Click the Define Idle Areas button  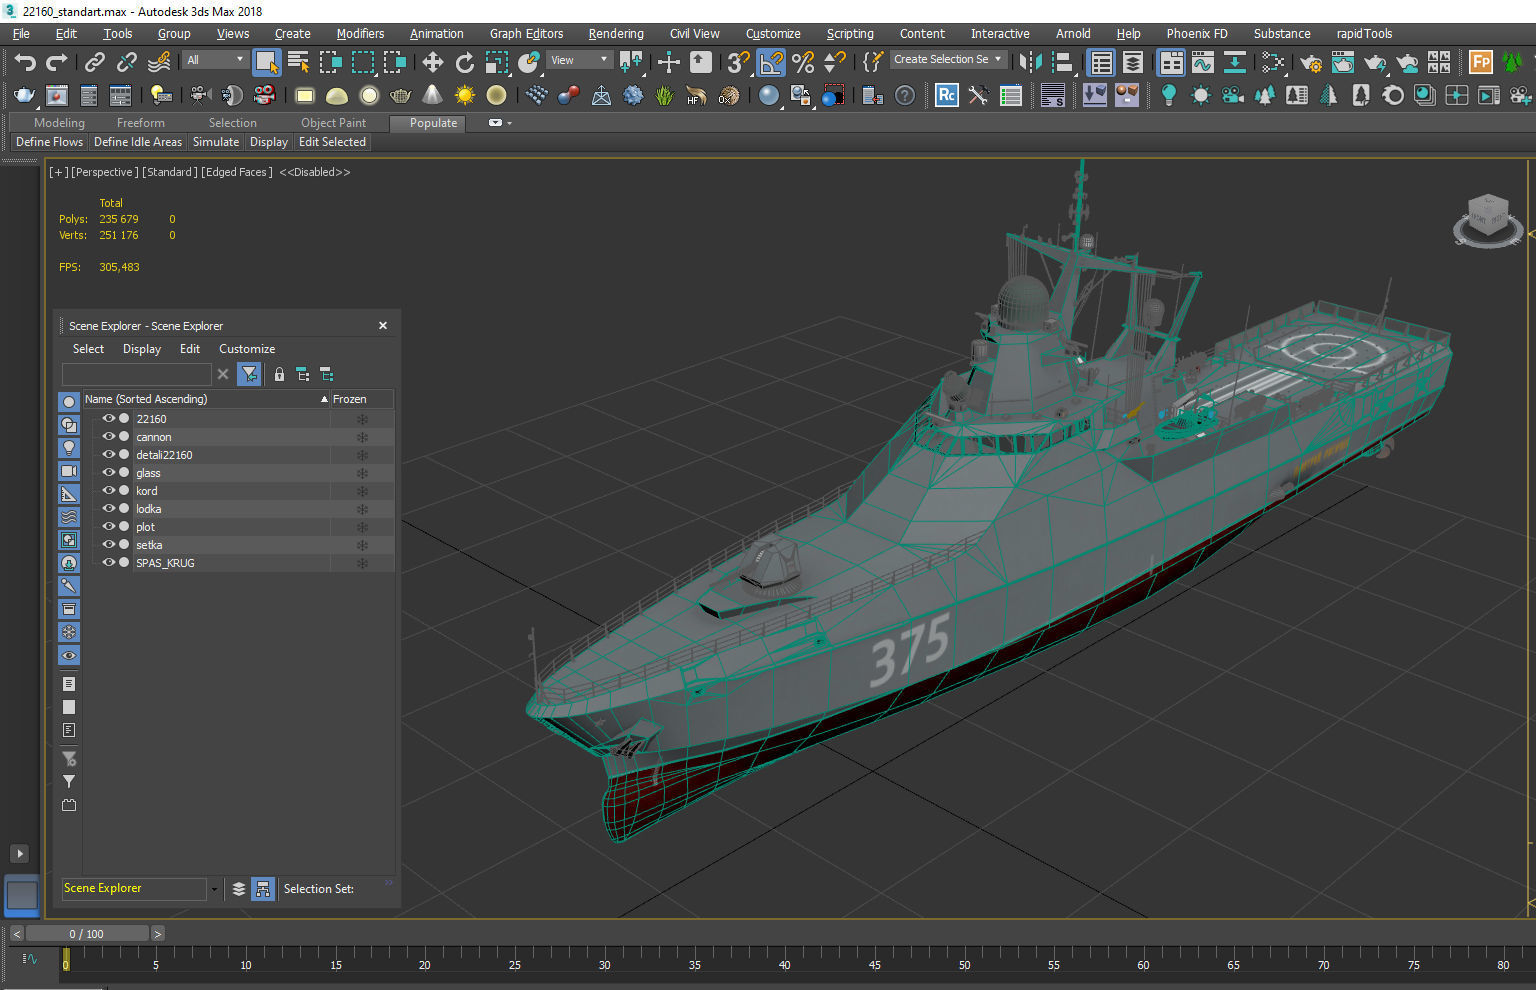point(138,142)
